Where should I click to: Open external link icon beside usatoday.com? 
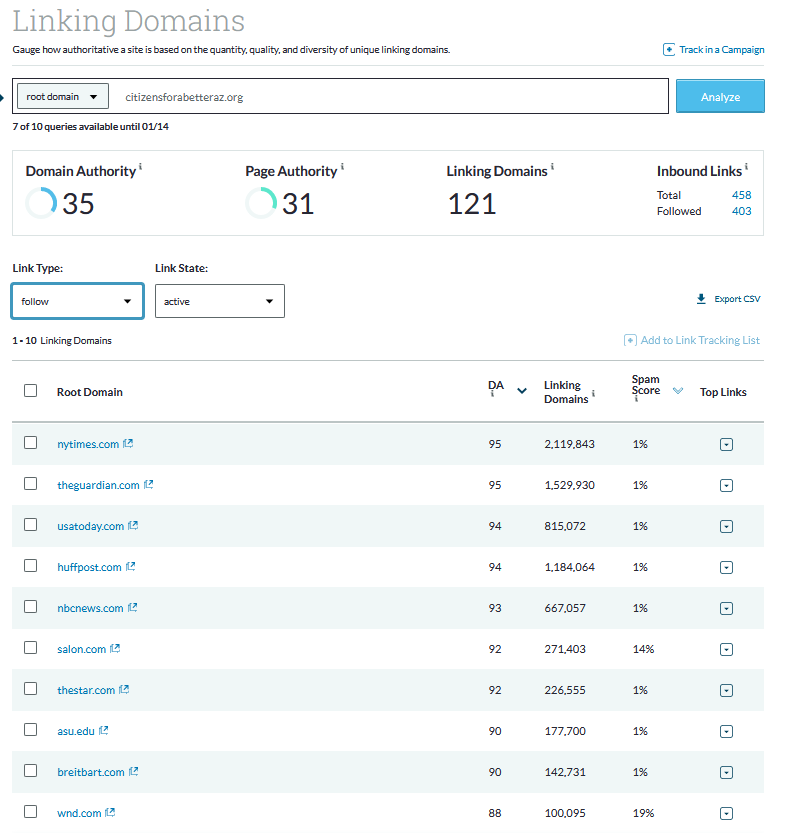tap(133, 525)
